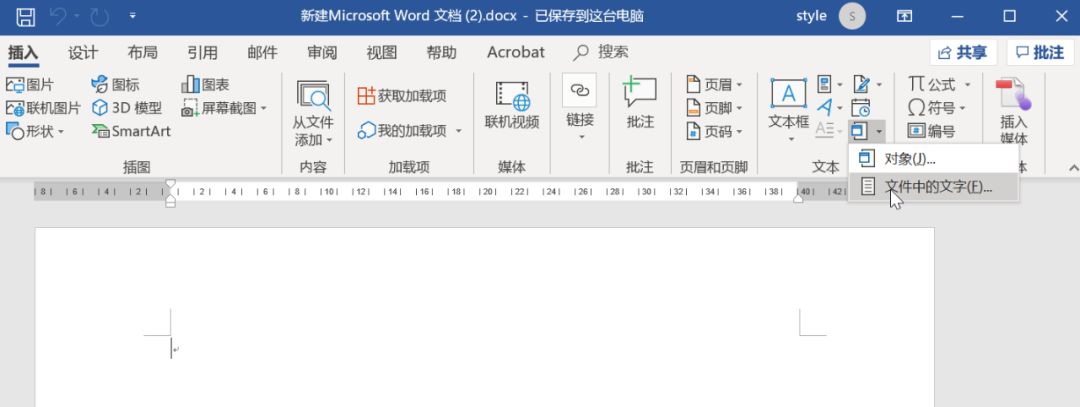
Task: Click inside the document page body
Action: [484, 317]
